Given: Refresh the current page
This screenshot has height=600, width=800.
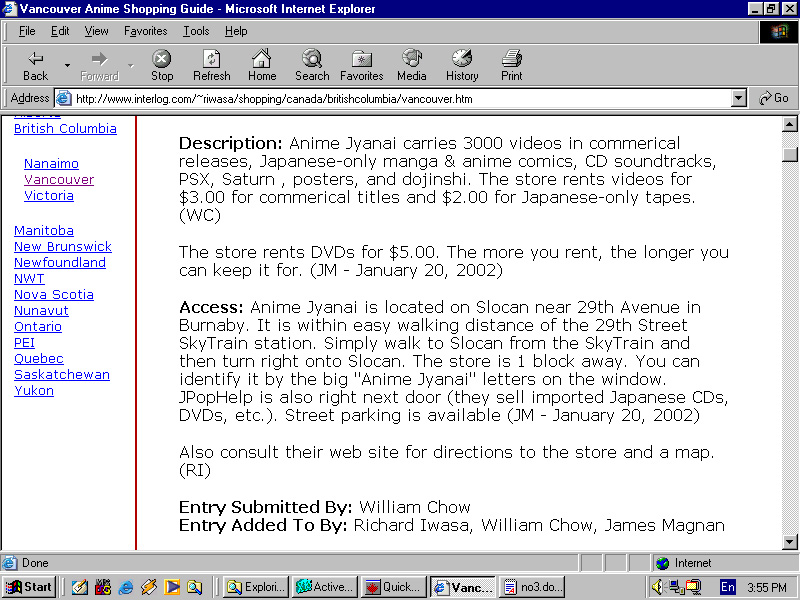Looking at the screenshot, I should pyautogui.click(x=211, y=66).
